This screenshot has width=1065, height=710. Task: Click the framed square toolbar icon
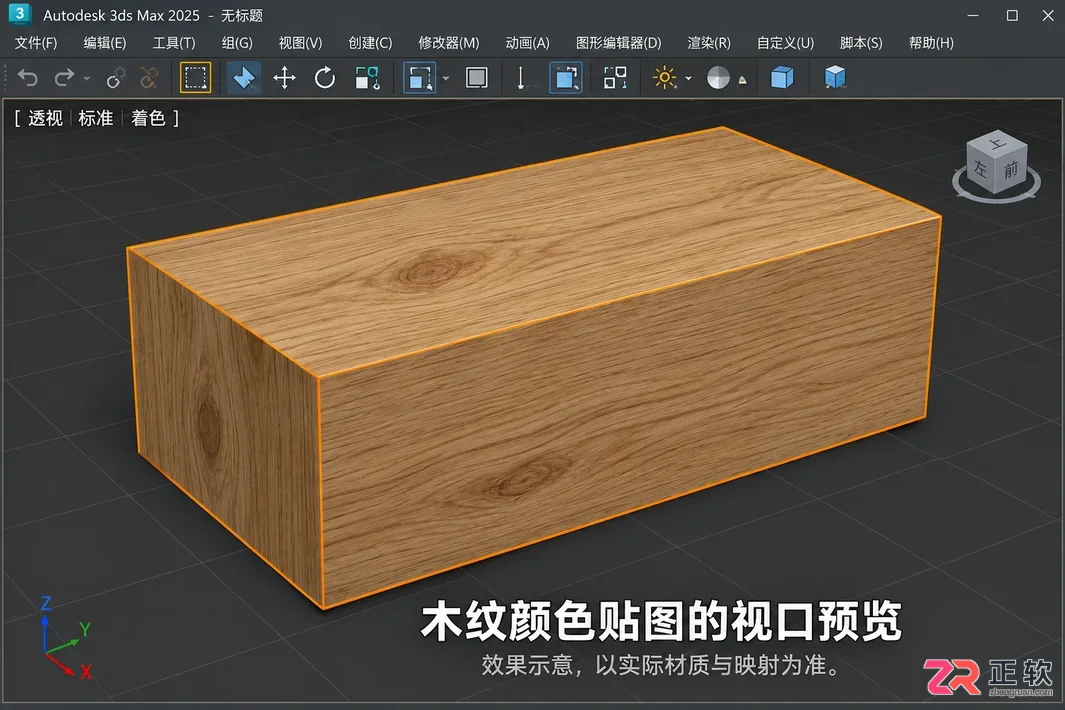click(477, 77)
